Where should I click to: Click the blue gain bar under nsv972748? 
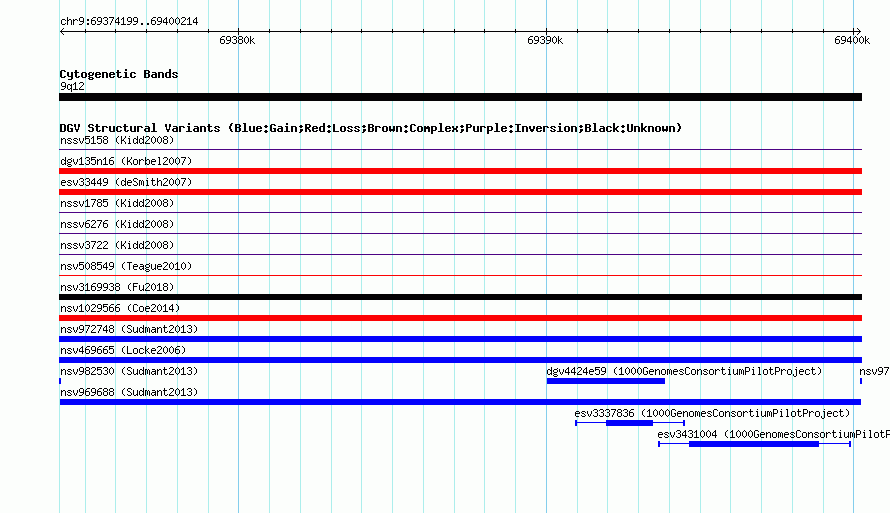coord(460,339)
